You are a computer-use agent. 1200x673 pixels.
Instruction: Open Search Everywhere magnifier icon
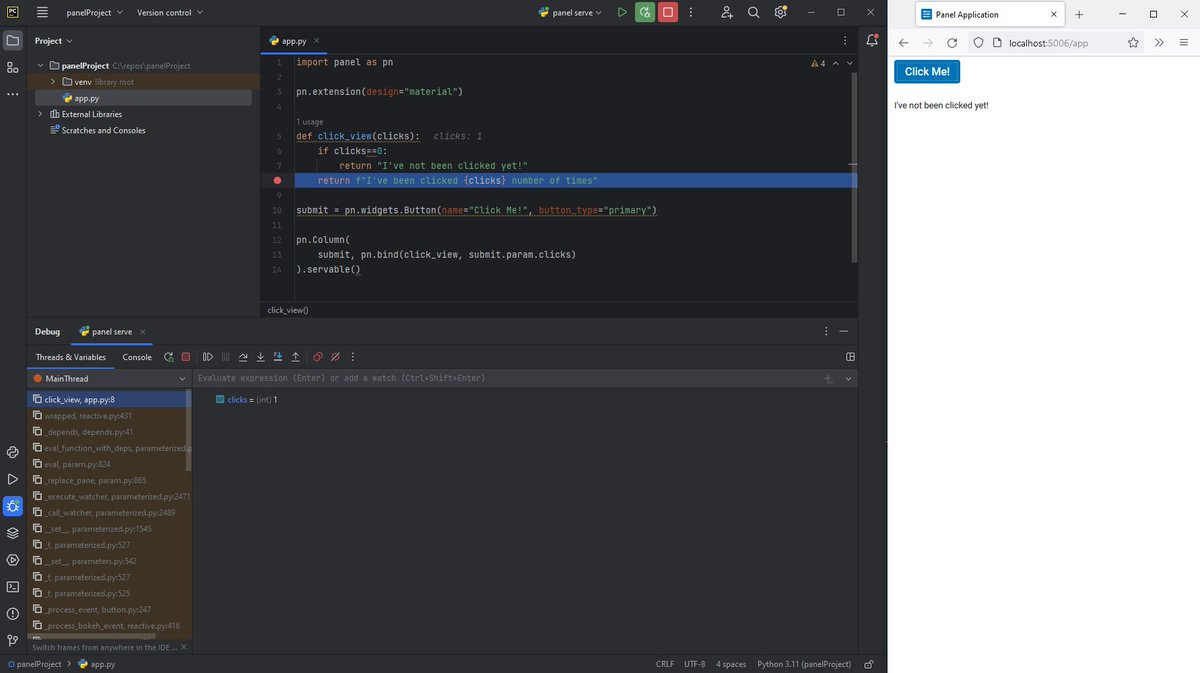click(x=753, y=13)
